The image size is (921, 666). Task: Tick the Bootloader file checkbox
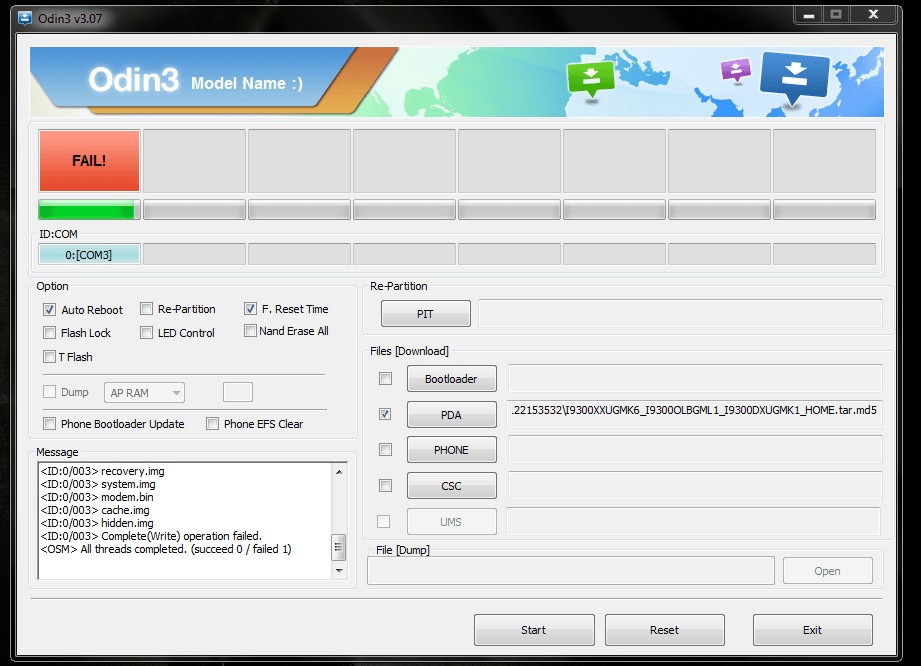(x=385, y=379)
